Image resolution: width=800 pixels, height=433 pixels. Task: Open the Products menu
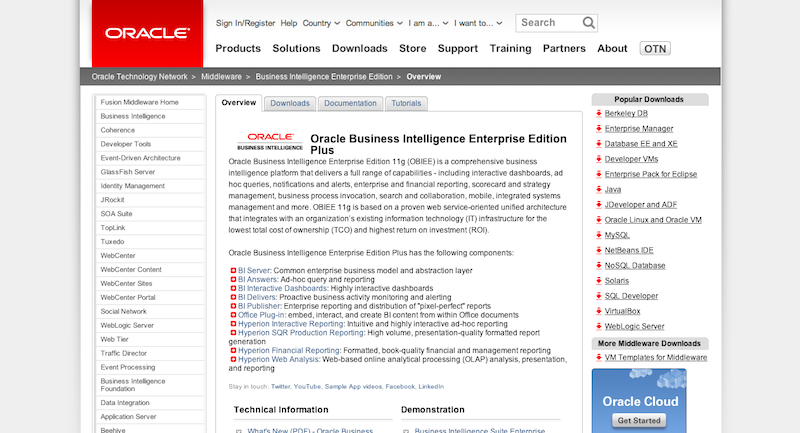click(x=238, y=48)
